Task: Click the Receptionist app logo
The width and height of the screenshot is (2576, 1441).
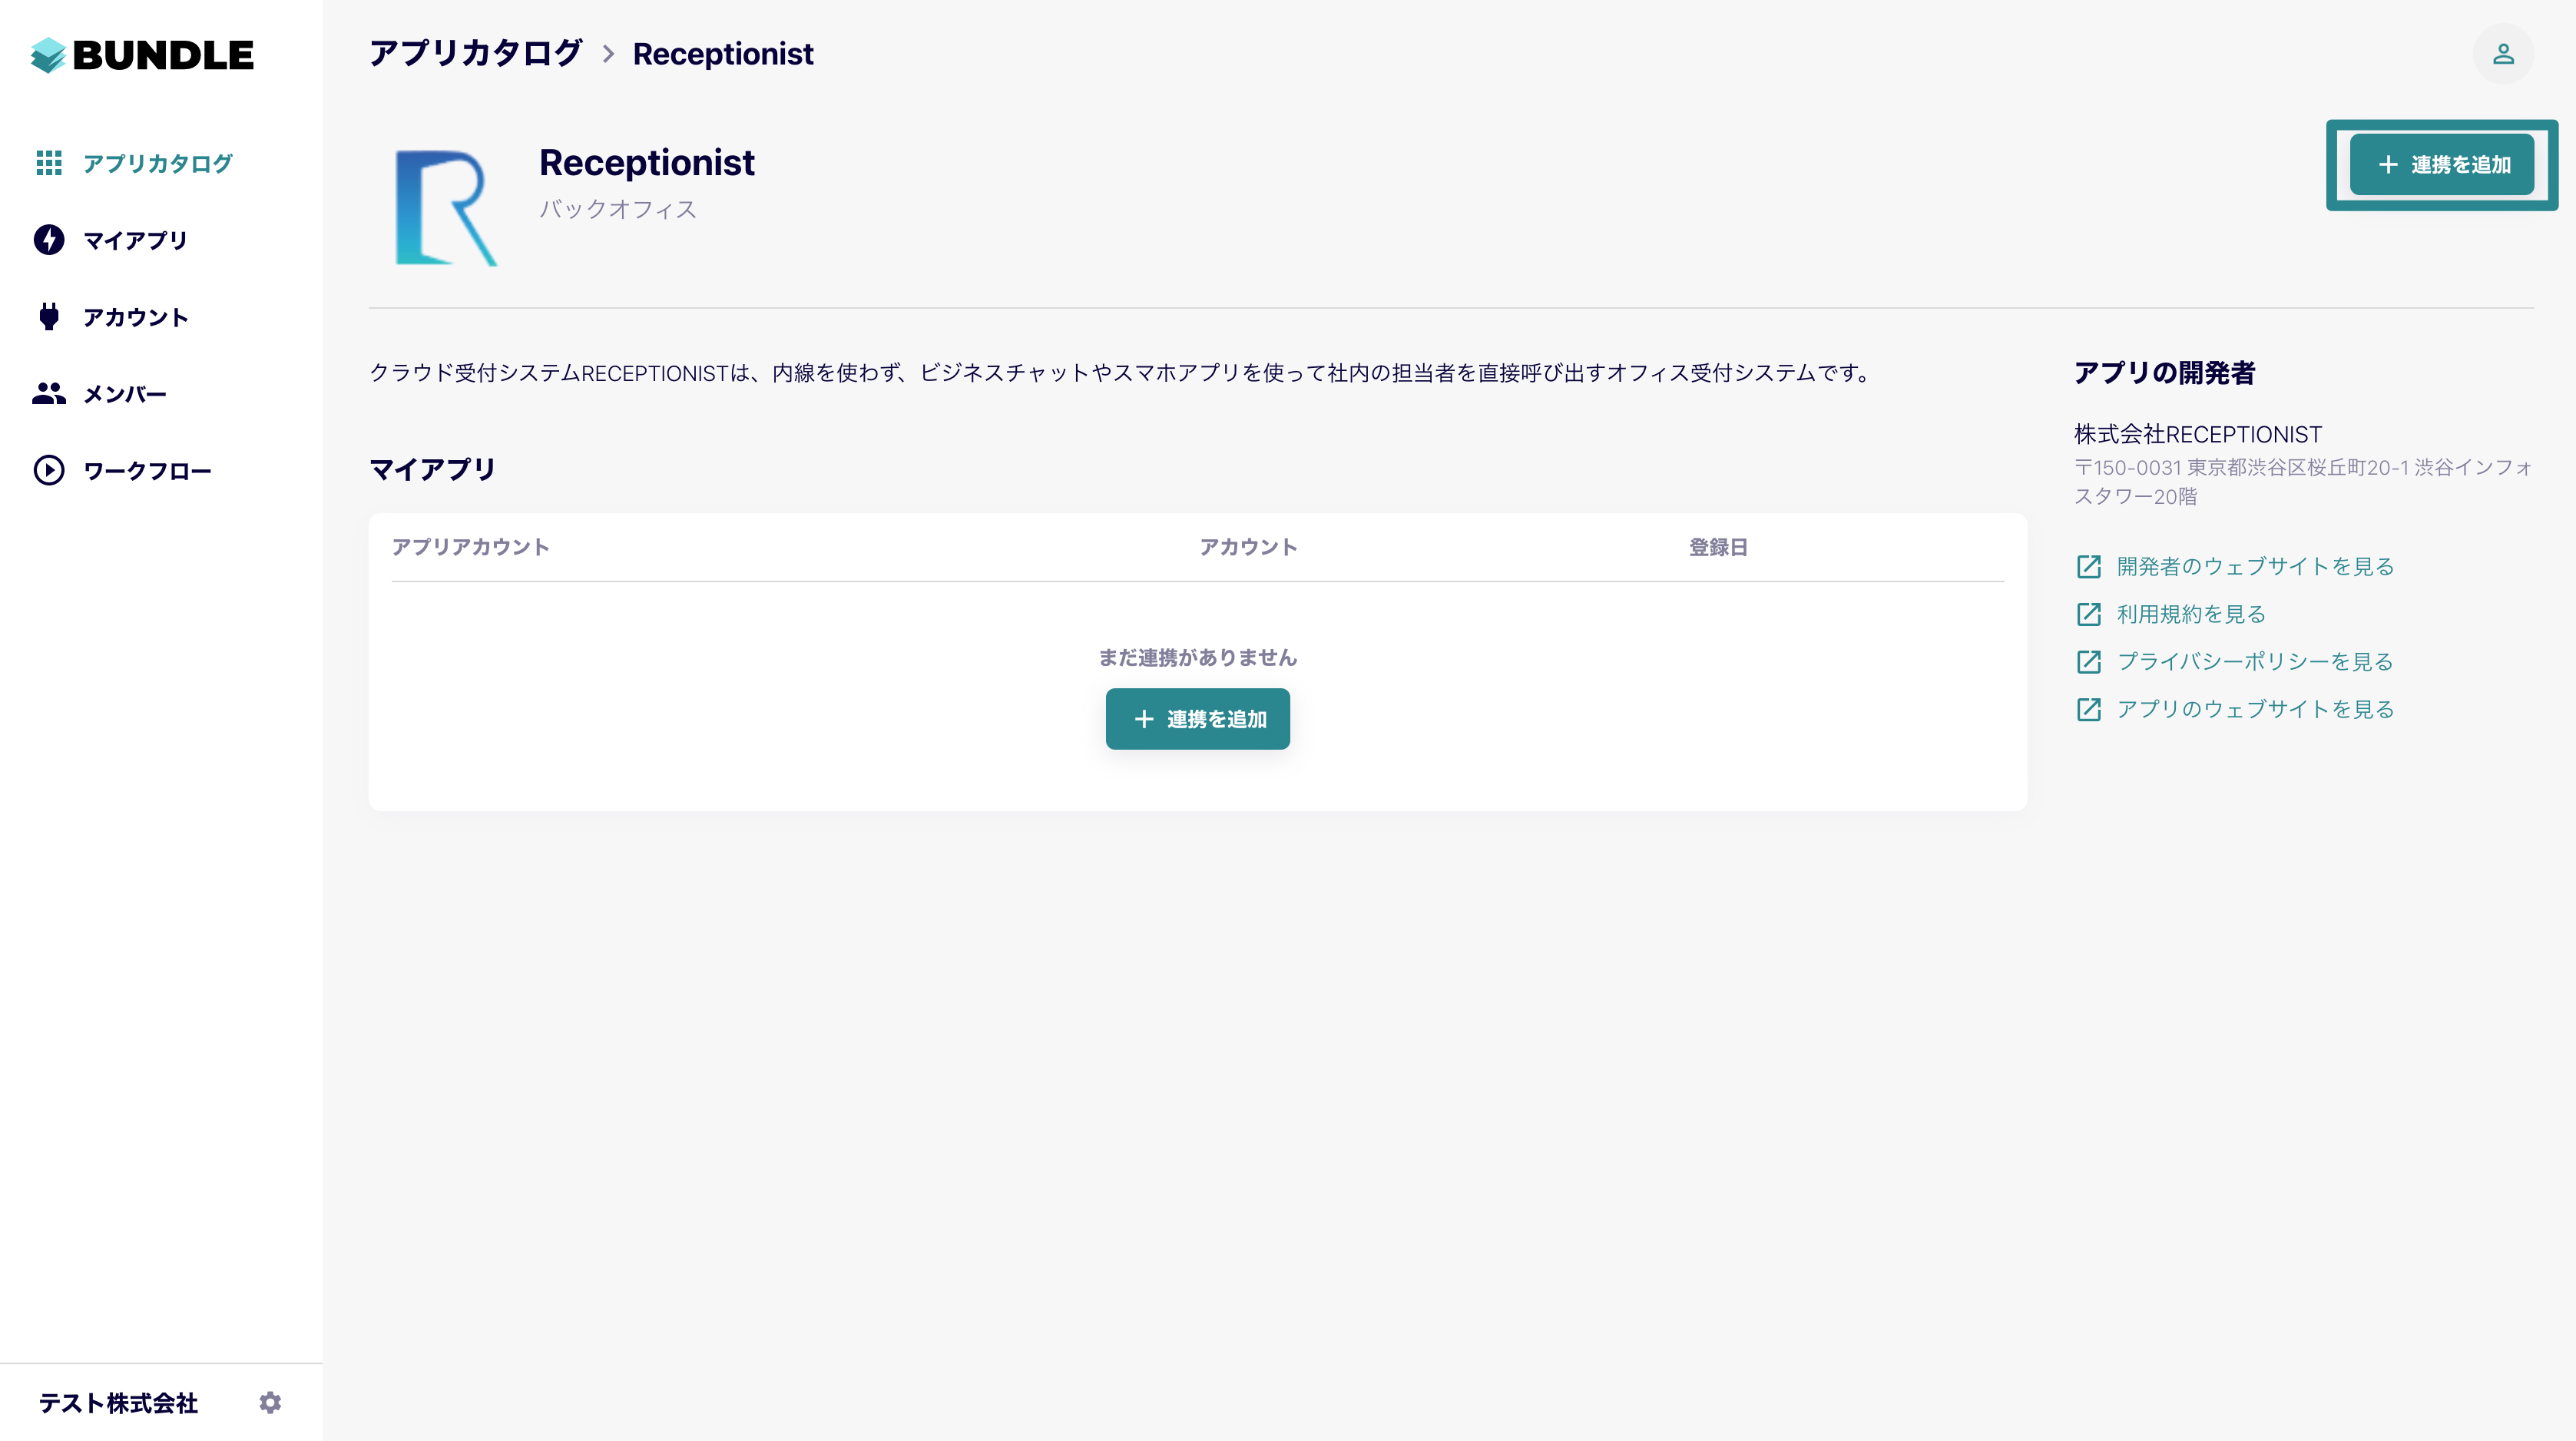Action: coord(445,208)
